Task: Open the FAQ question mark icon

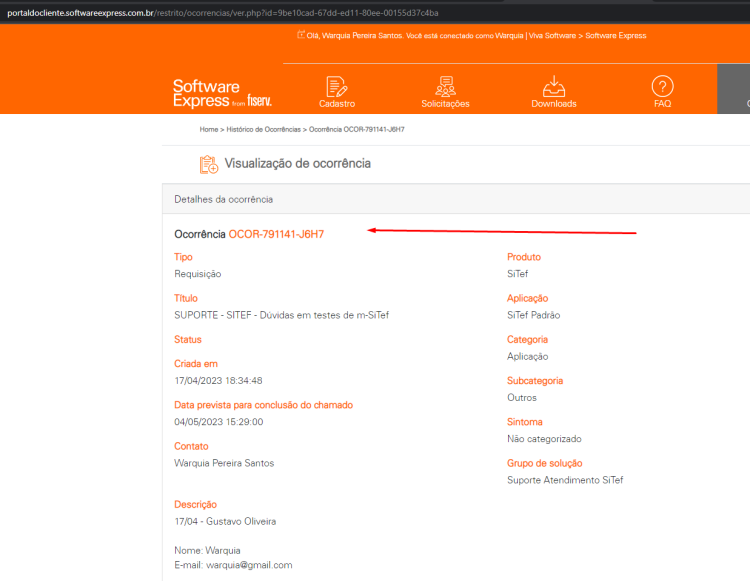Action: 662,87
